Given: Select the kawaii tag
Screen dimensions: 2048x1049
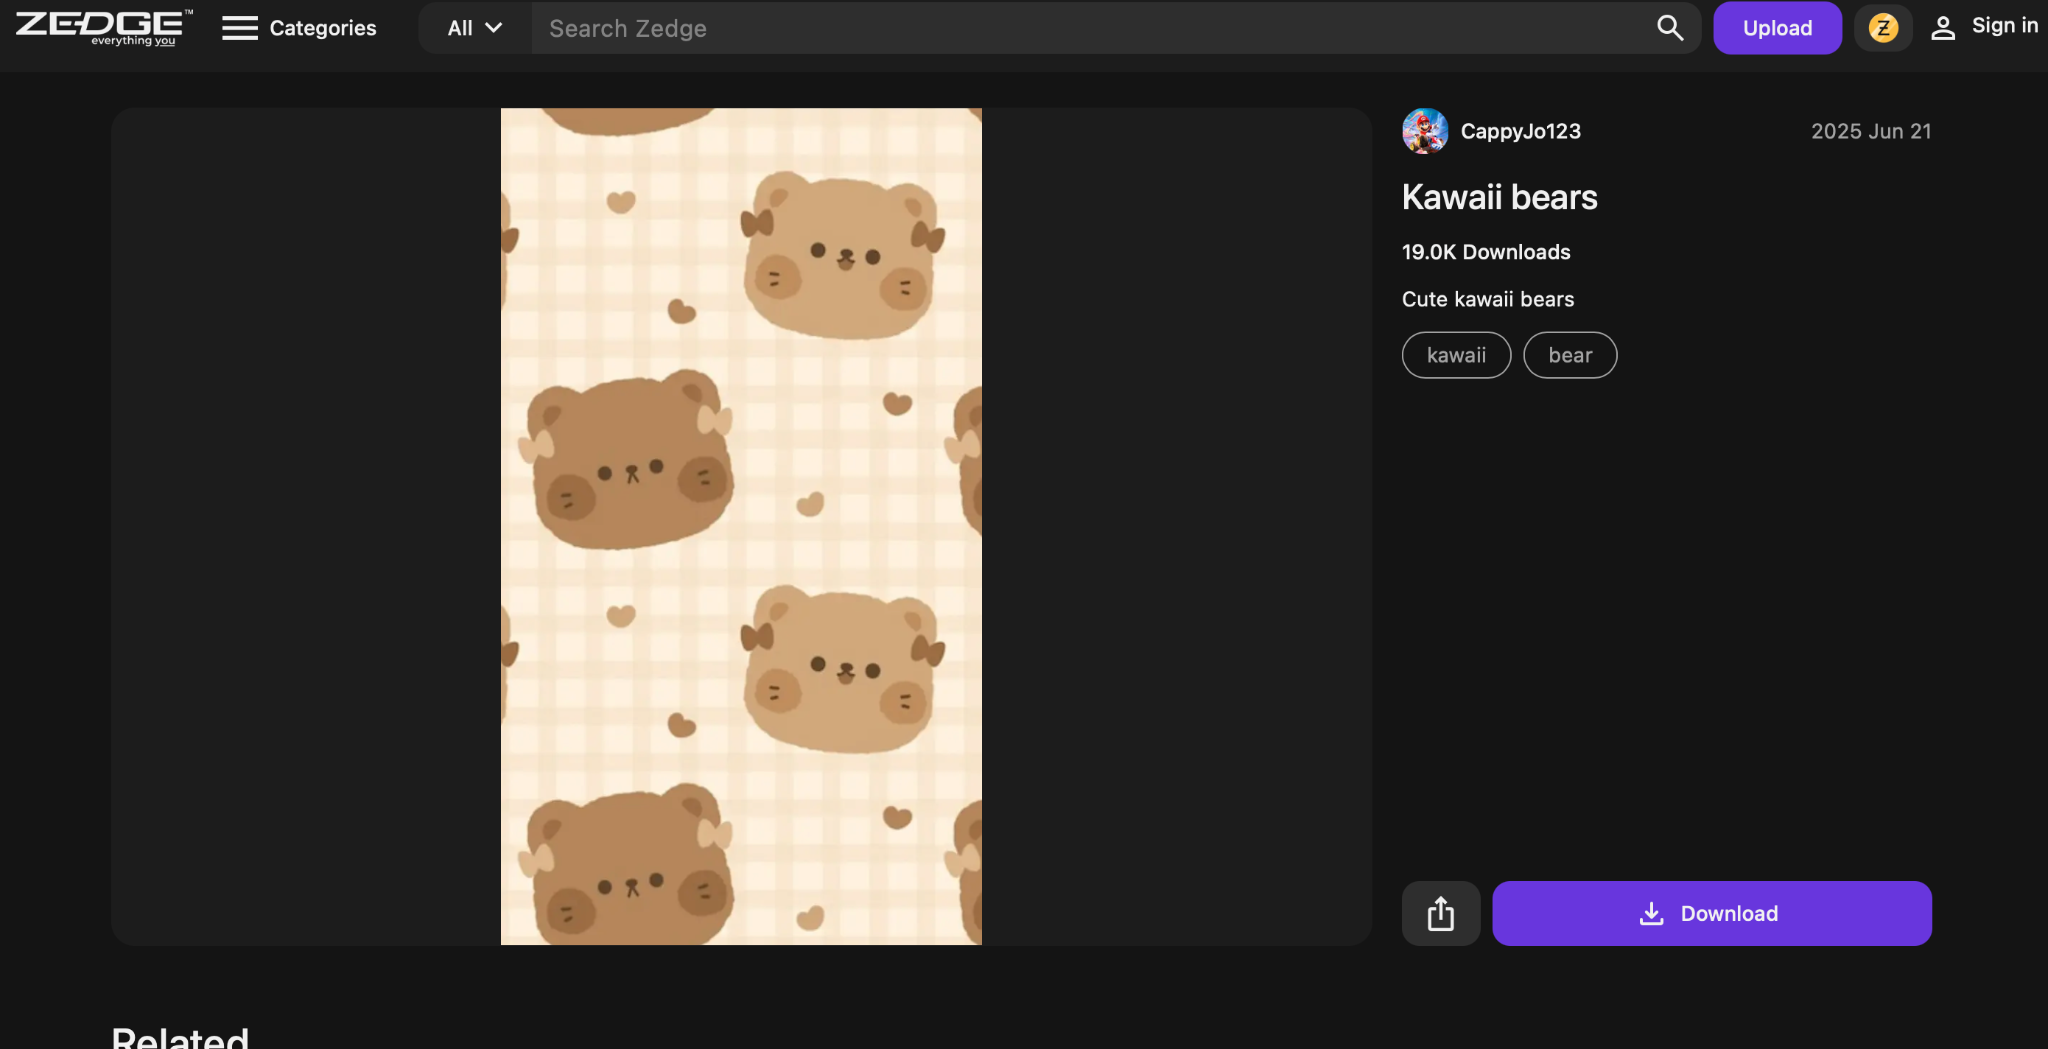Looking at the screenshot, I should click(1456, 355).
